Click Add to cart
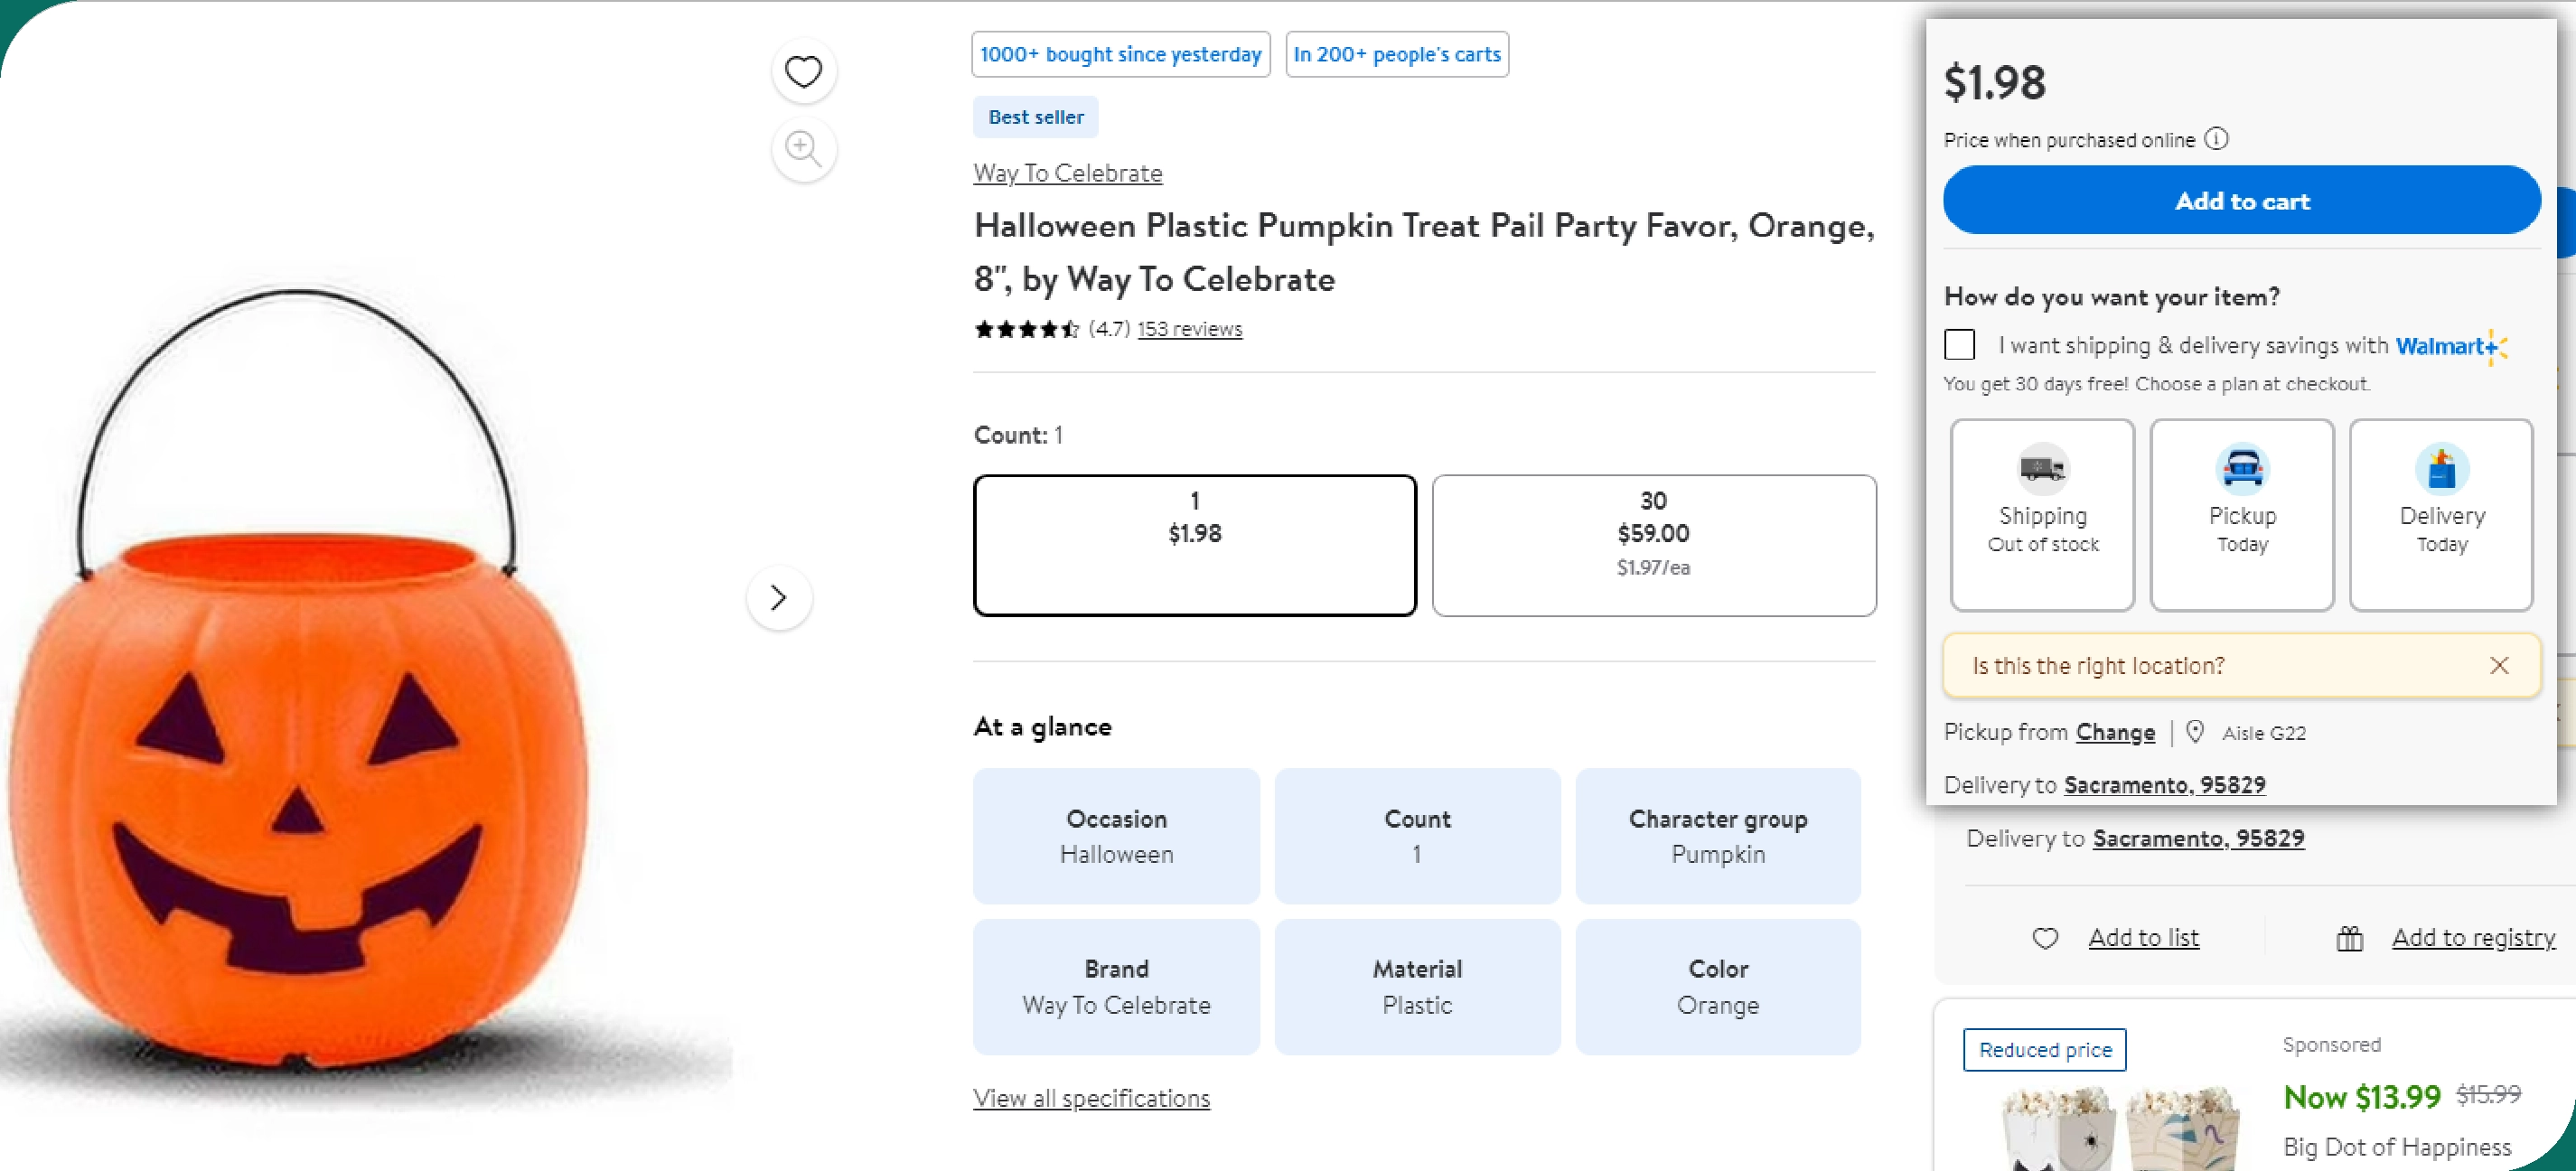The height and width of the screenshot is (1171, 2576). tap(2242, 199)
